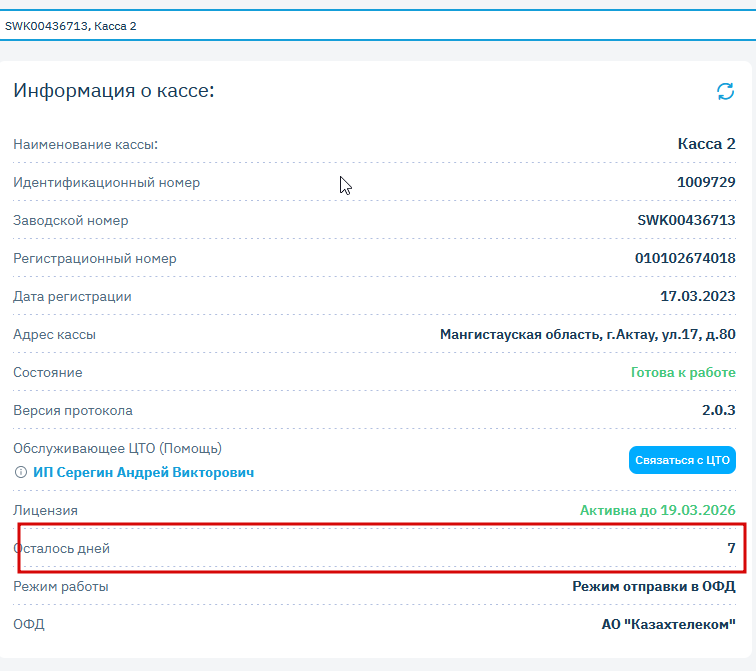Click the Состояние label
Screen dimensions: 756x671
[x=48, y=373]
